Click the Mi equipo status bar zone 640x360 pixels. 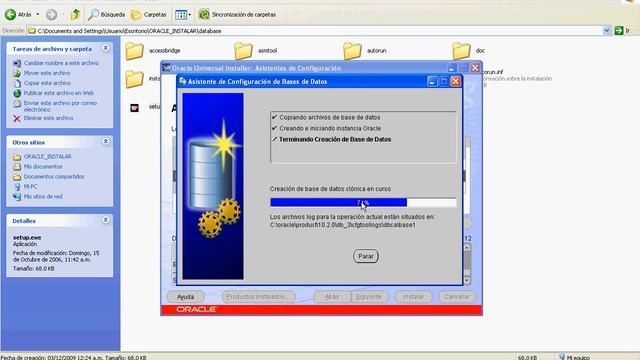coord(574,357)
